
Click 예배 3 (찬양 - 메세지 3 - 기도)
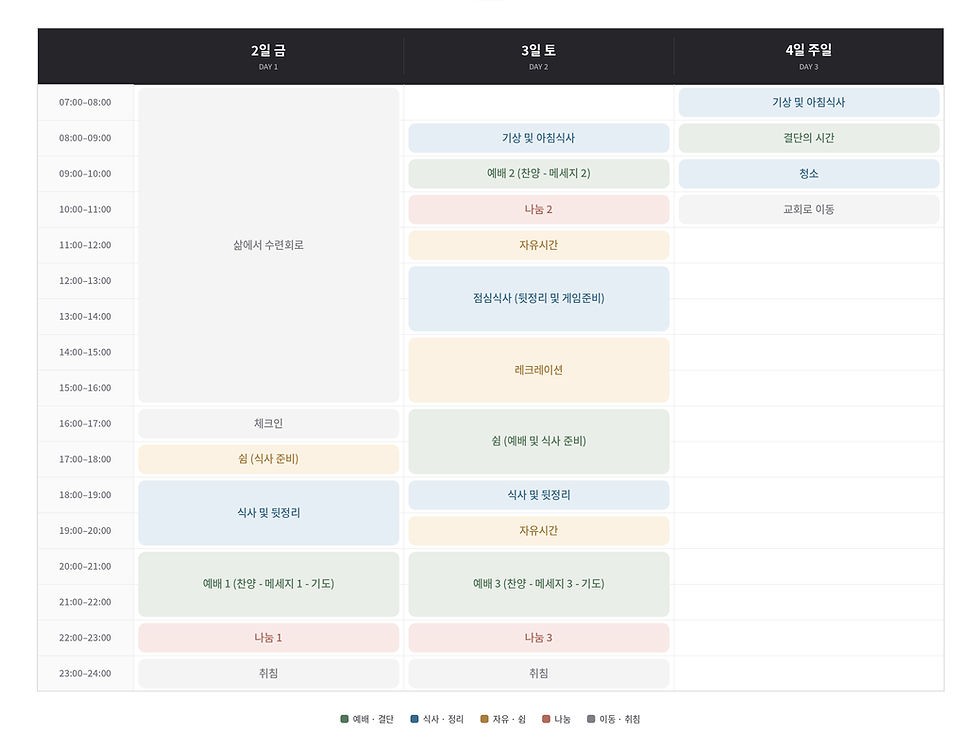coord(539,584)
